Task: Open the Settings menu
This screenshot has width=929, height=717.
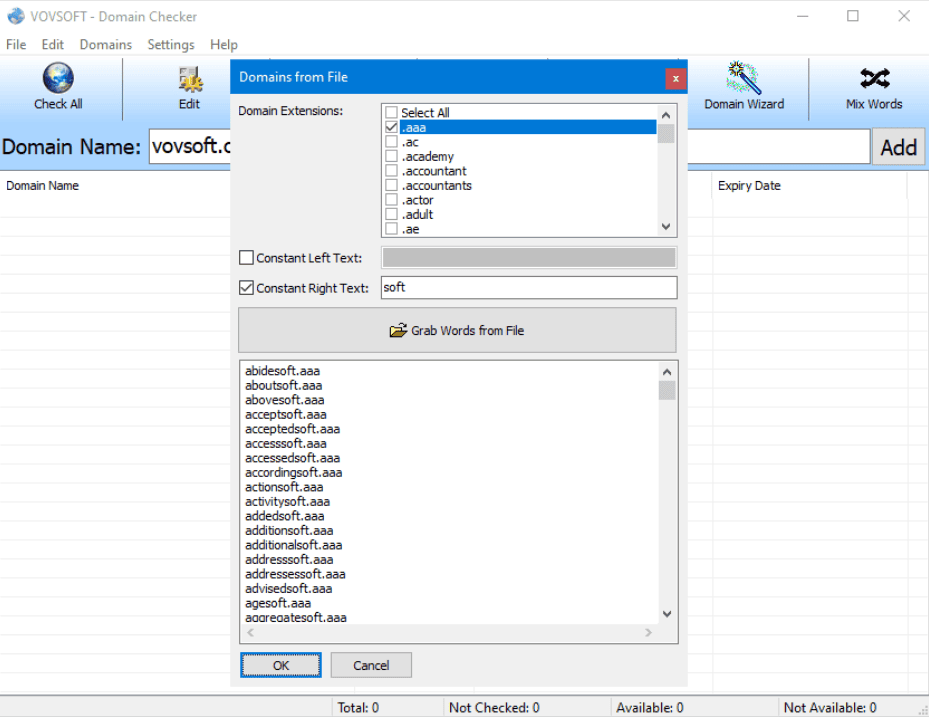Action: pyautogui.click(x=171, y=44)
